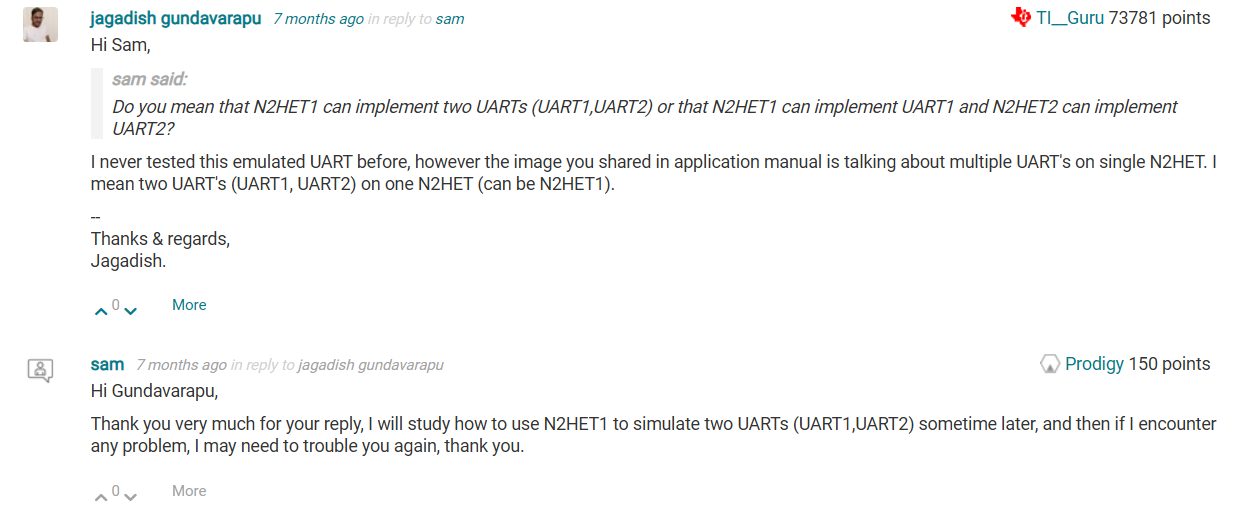Click jagadish gundavarapu's profile avatar photo

(40, 24)
